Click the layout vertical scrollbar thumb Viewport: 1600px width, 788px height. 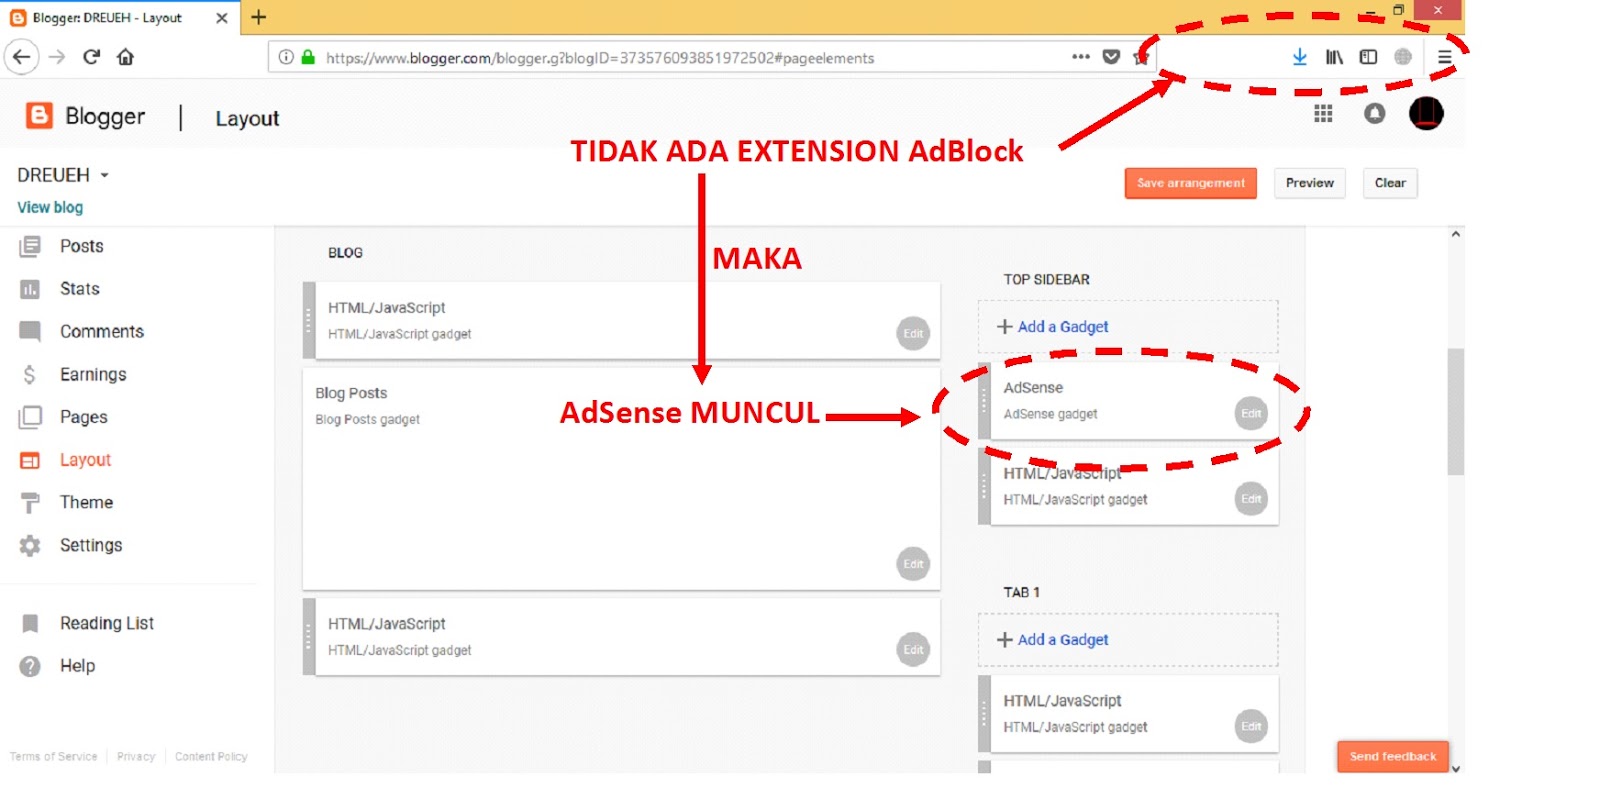point(1456,411)
